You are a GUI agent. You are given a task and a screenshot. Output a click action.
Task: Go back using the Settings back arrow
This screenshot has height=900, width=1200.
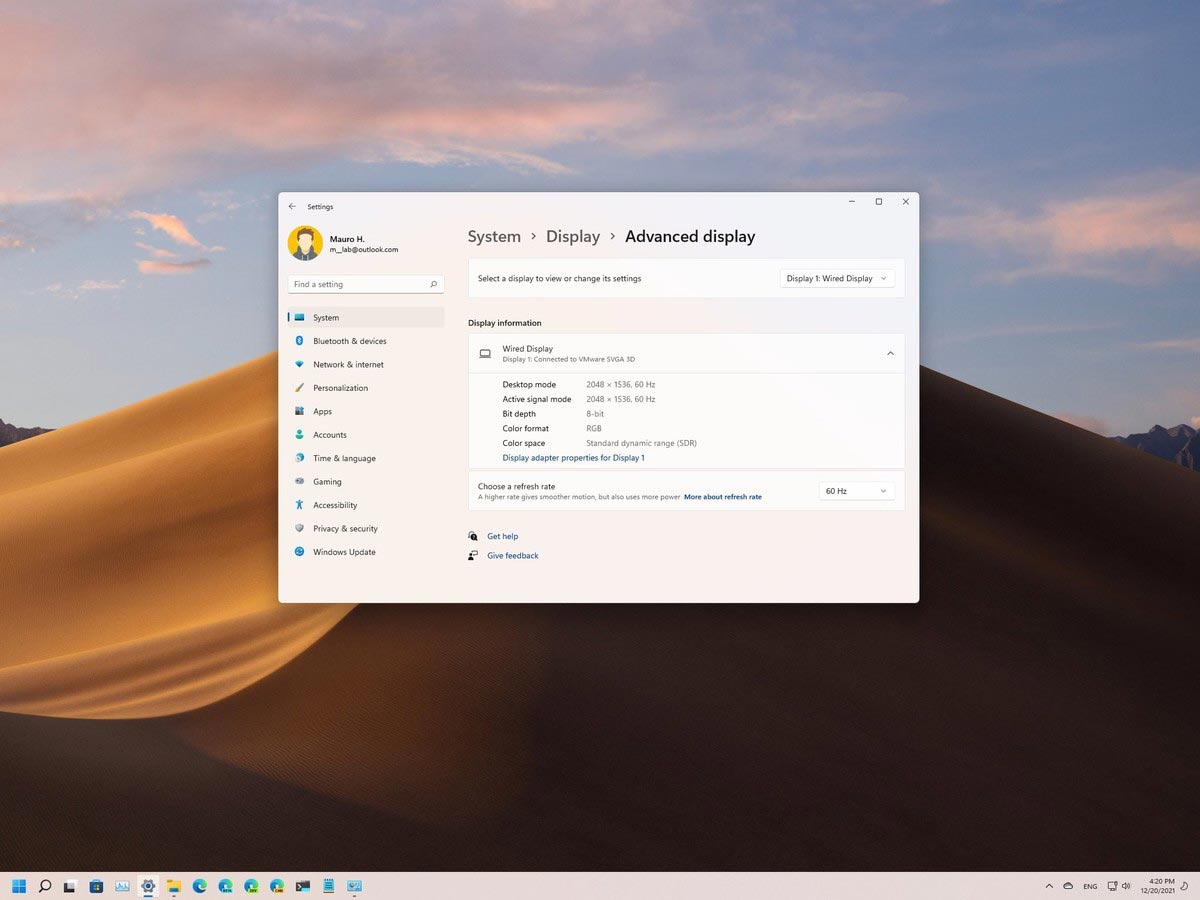click(292, 207)
